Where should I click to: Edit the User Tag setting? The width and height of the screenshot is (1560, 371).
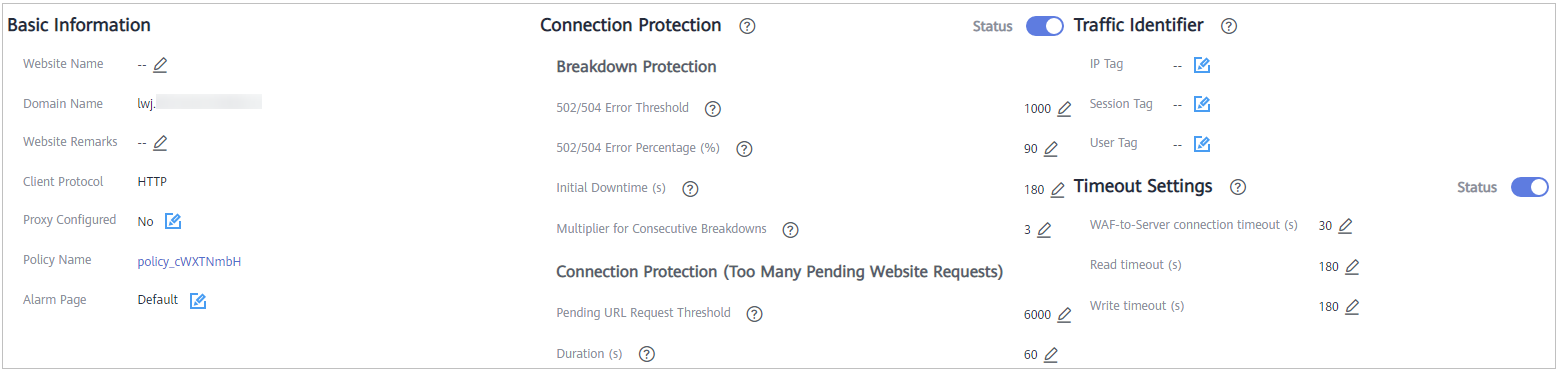pos(1203,144)
